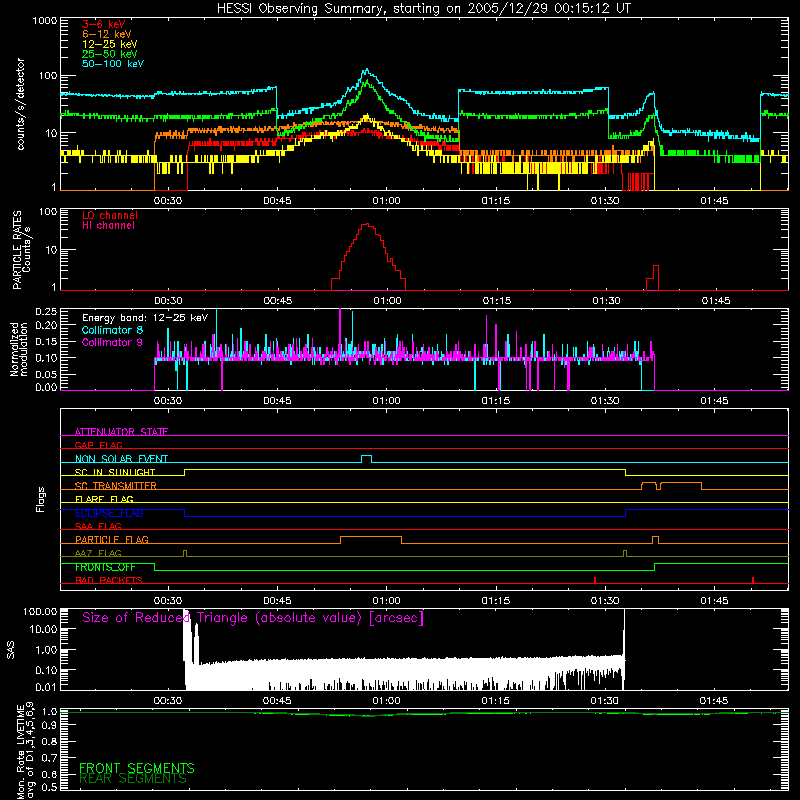Select the REAR SEGMENTS legend label
The height and width of the screenshot is (800, 800).
coord(133,779)
